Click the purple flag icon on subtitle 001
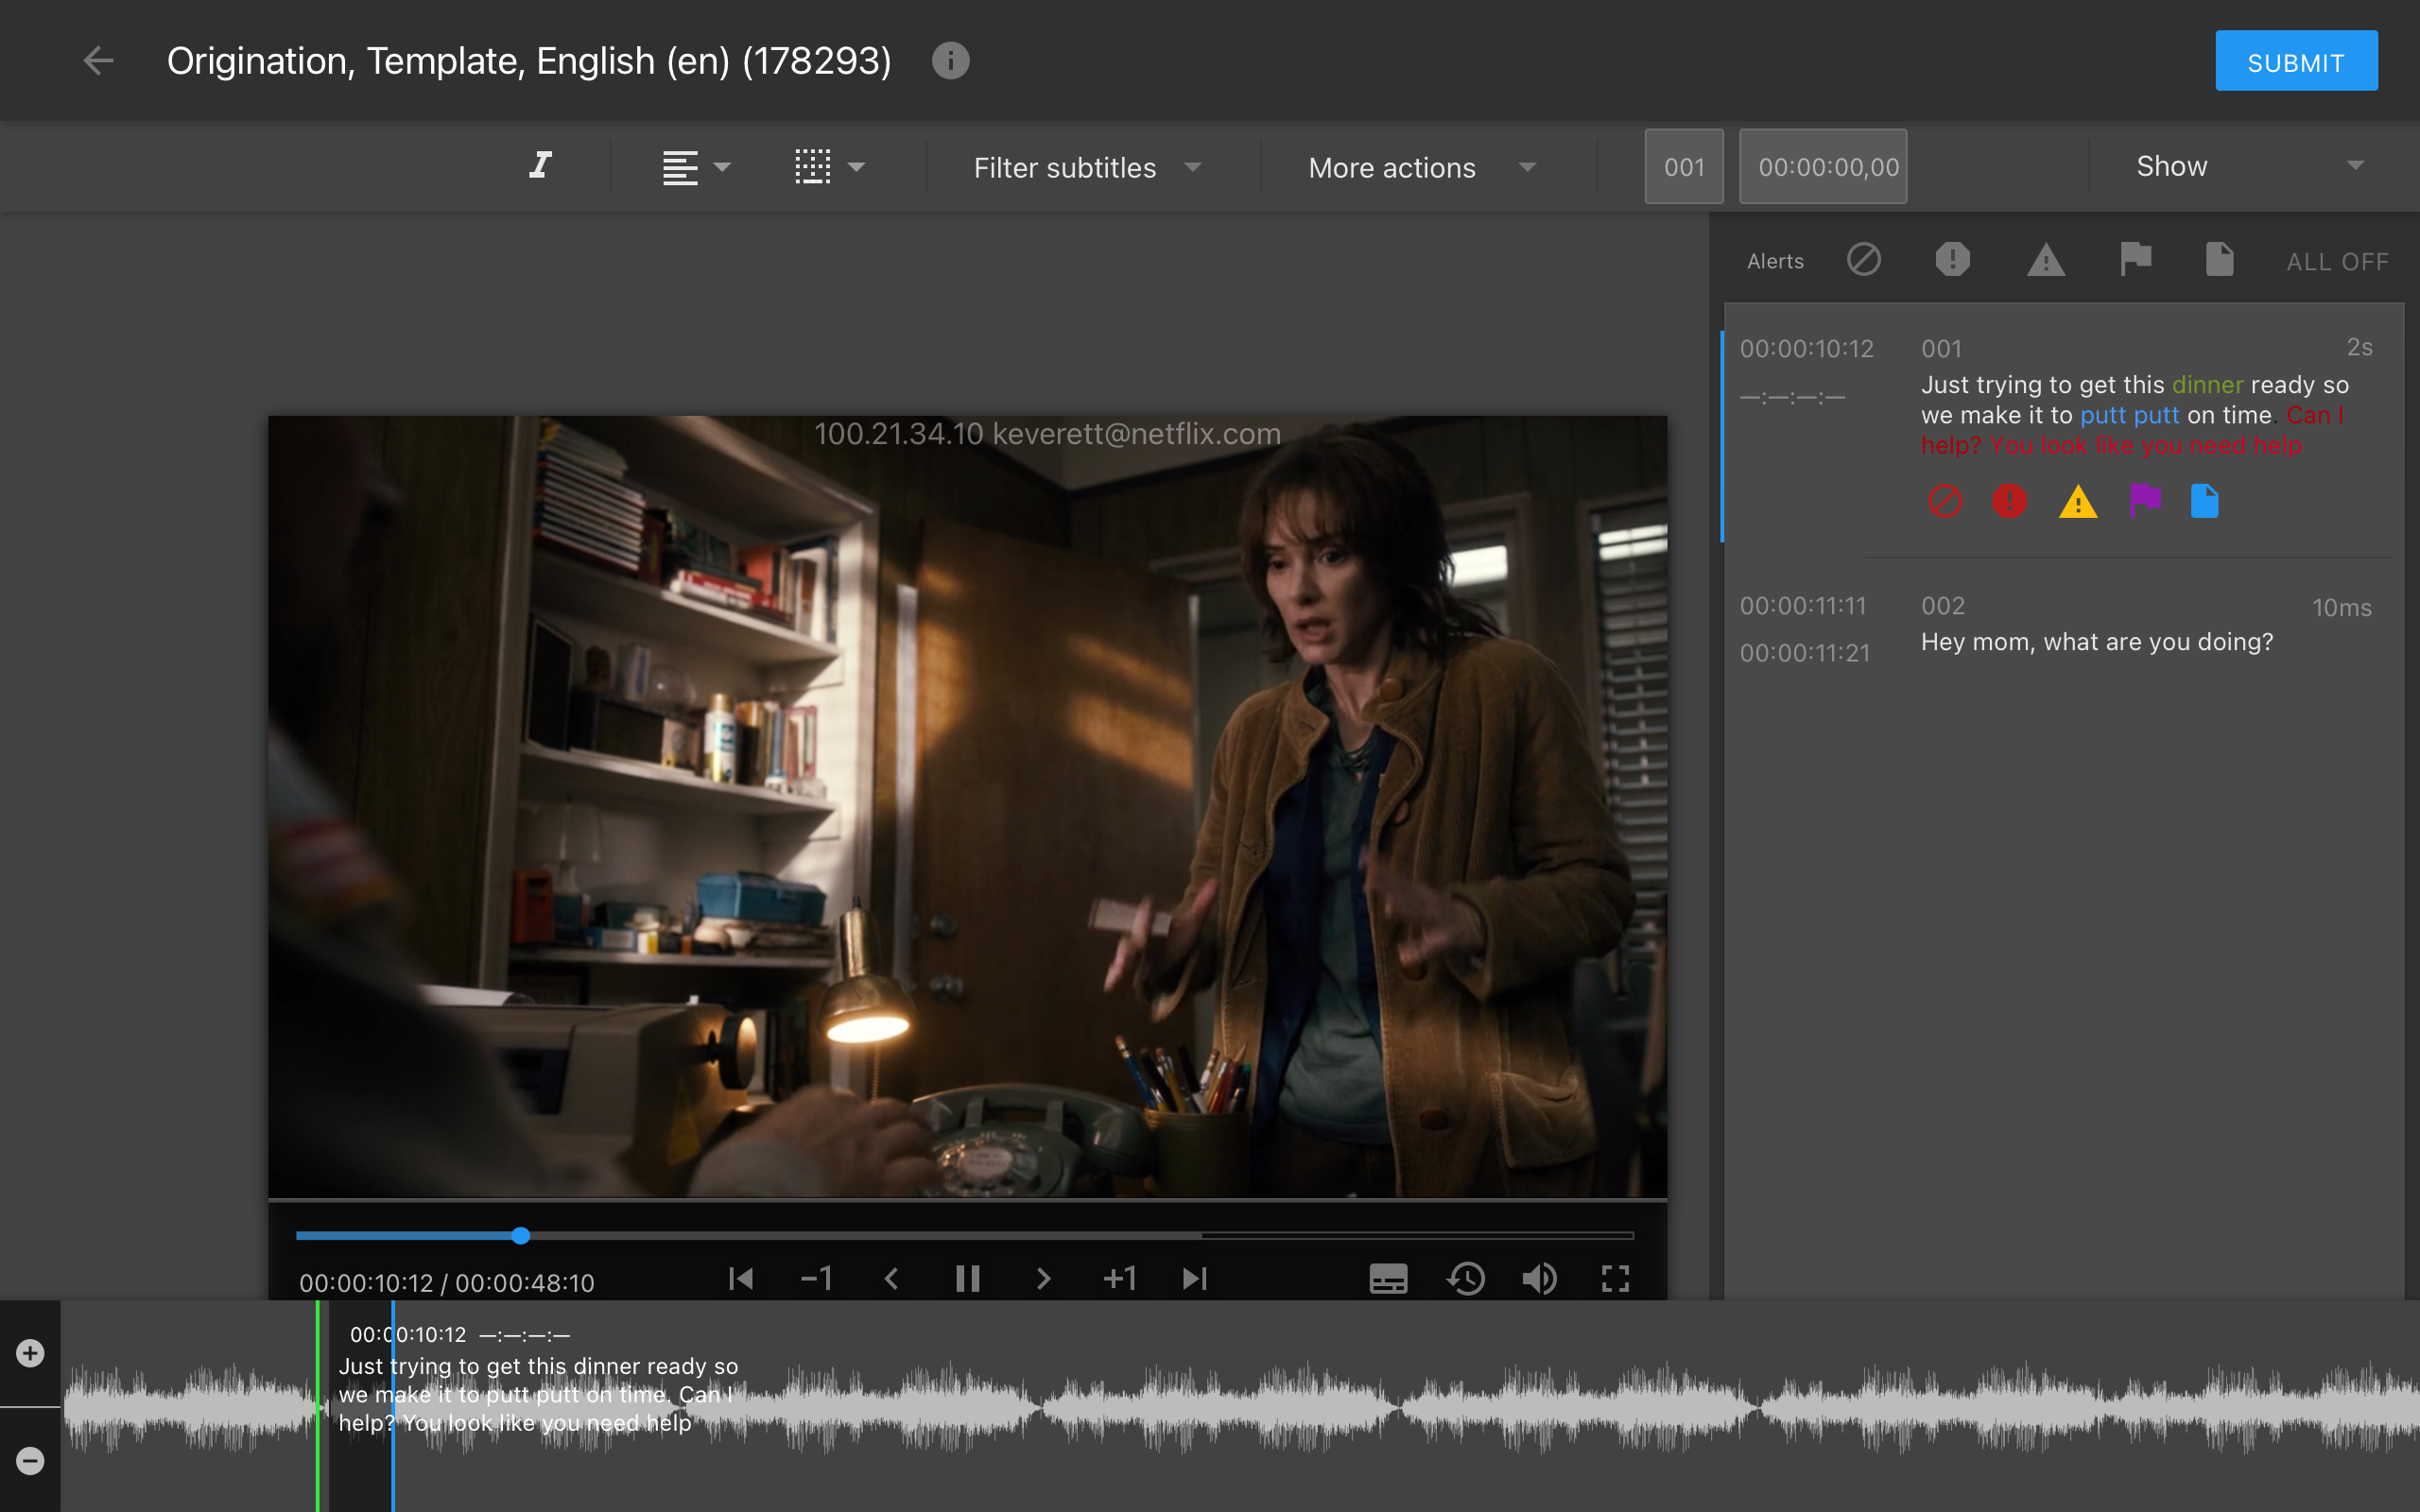This screenshot has height=1512, width=2420. pos(2146,499)
